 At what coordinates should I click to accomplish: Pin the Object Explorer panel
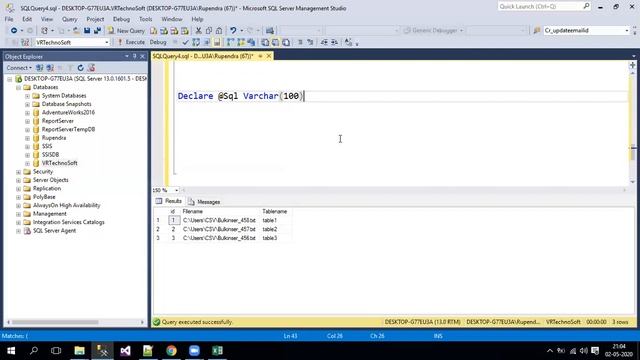(x=135, y=56)
